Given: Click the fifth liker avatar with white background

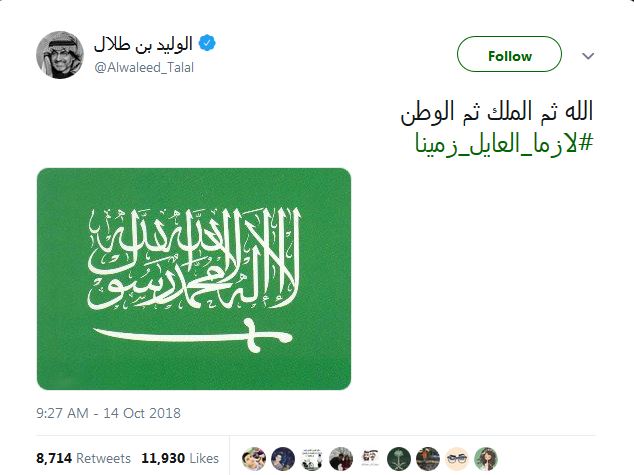Looking at the screenshot, I should 369,458.
